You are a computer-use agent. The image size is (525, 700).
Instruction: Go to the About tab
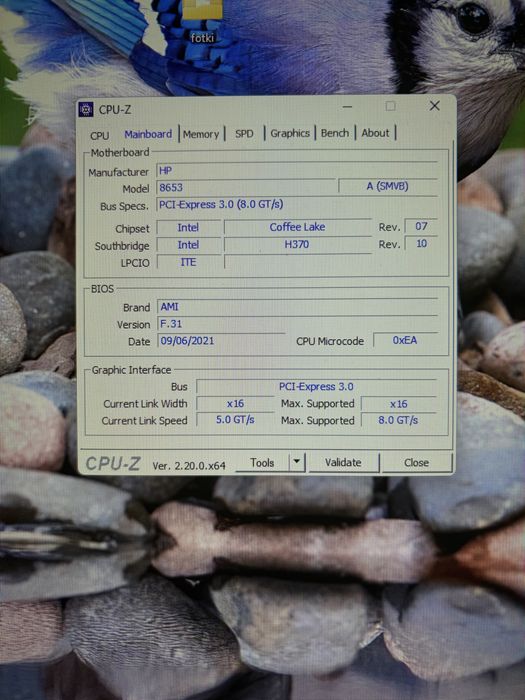tap(375, 133)
